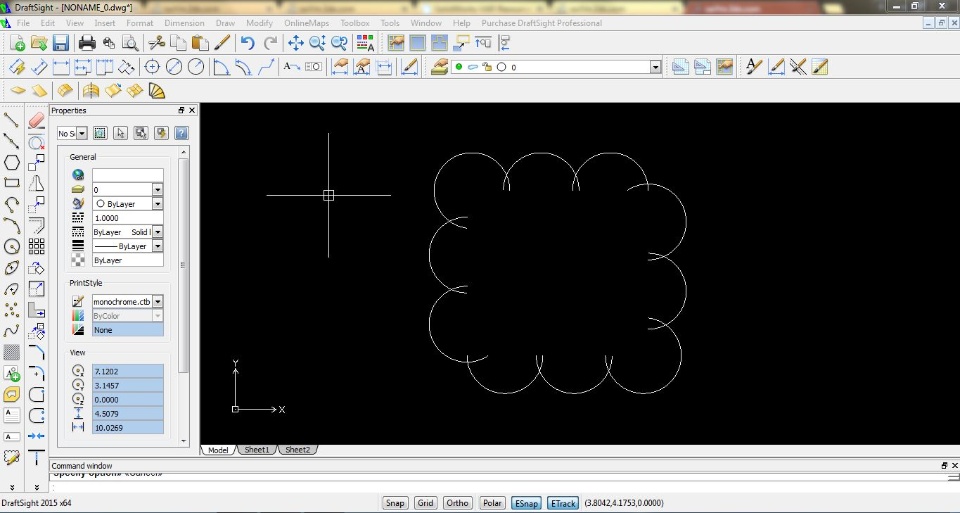Expand the ByLayer line color dropdown
The width and height of the screenshot is (960, 513).
pos(157,204)
